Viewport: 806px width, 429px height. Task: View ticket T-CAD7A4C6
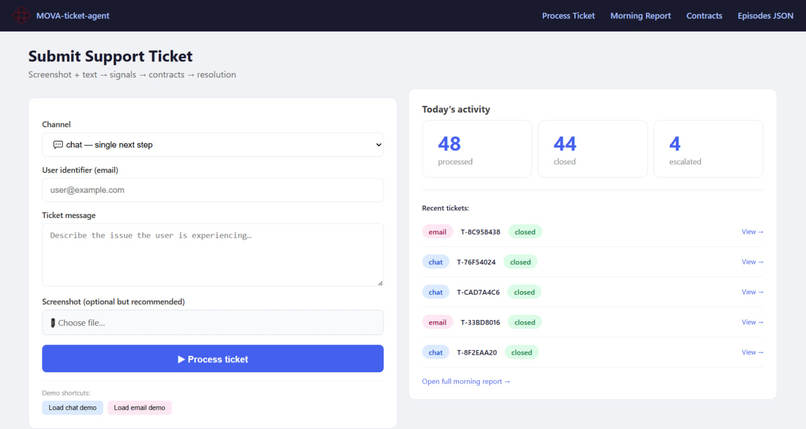(752, 292)
